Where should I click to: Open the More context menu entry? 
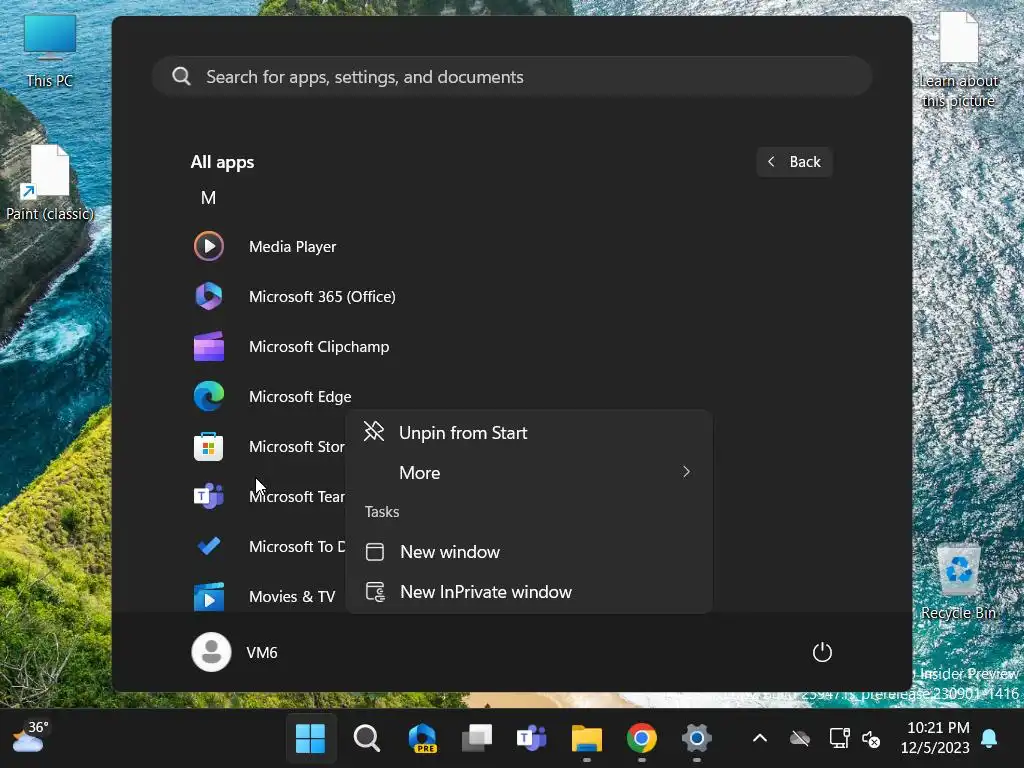pyautogui.click(x=529, y=472)
